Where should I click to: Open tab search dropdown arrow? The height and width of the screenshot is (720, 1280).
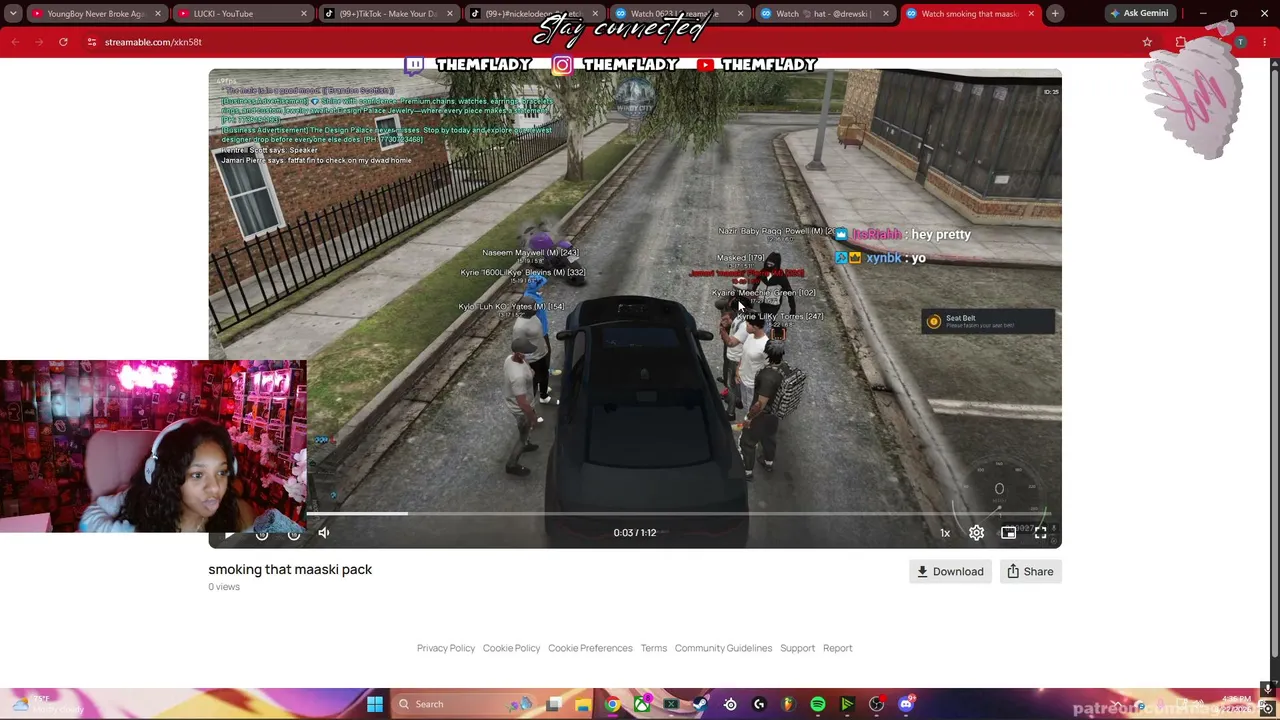13,14
